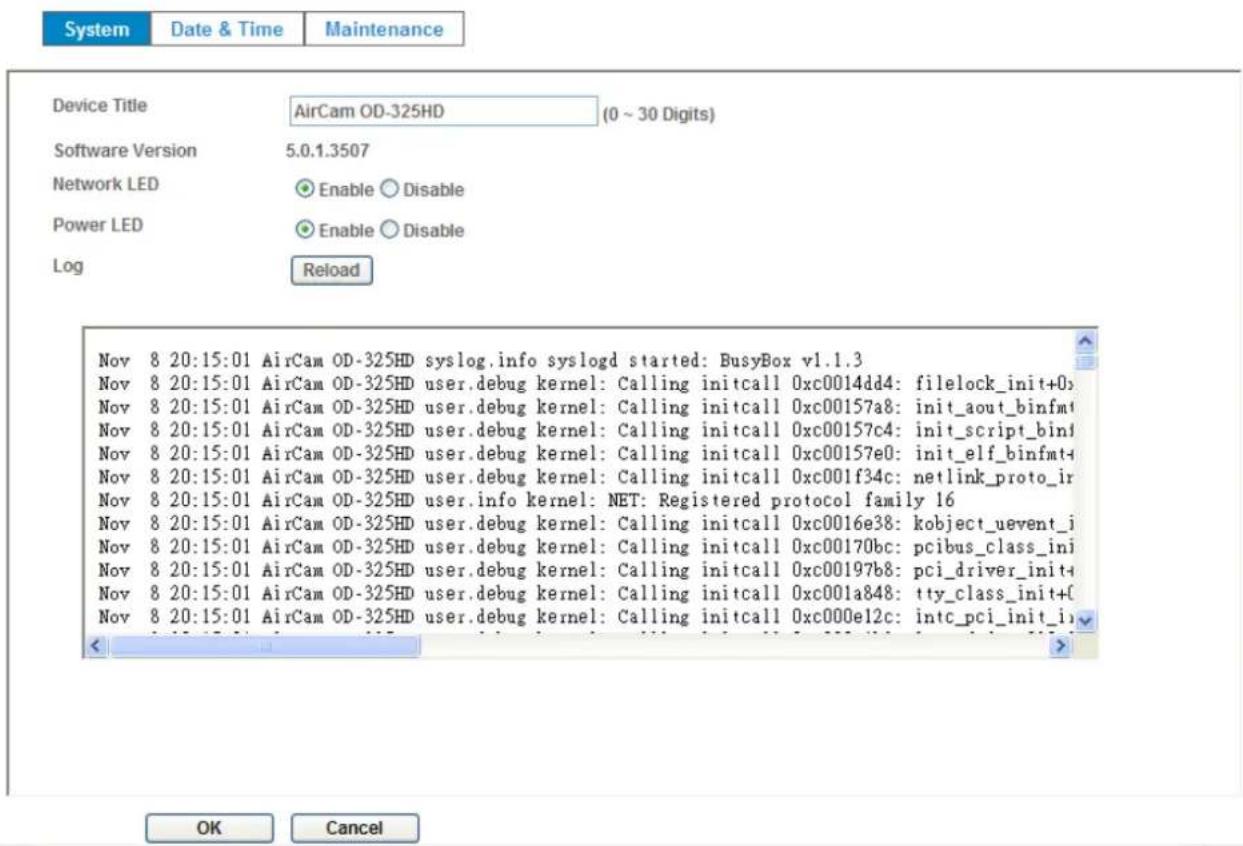Screen dimensions: 1243x846
Task: Confirm settings with the OK button
Action: [x=209, y=828]
